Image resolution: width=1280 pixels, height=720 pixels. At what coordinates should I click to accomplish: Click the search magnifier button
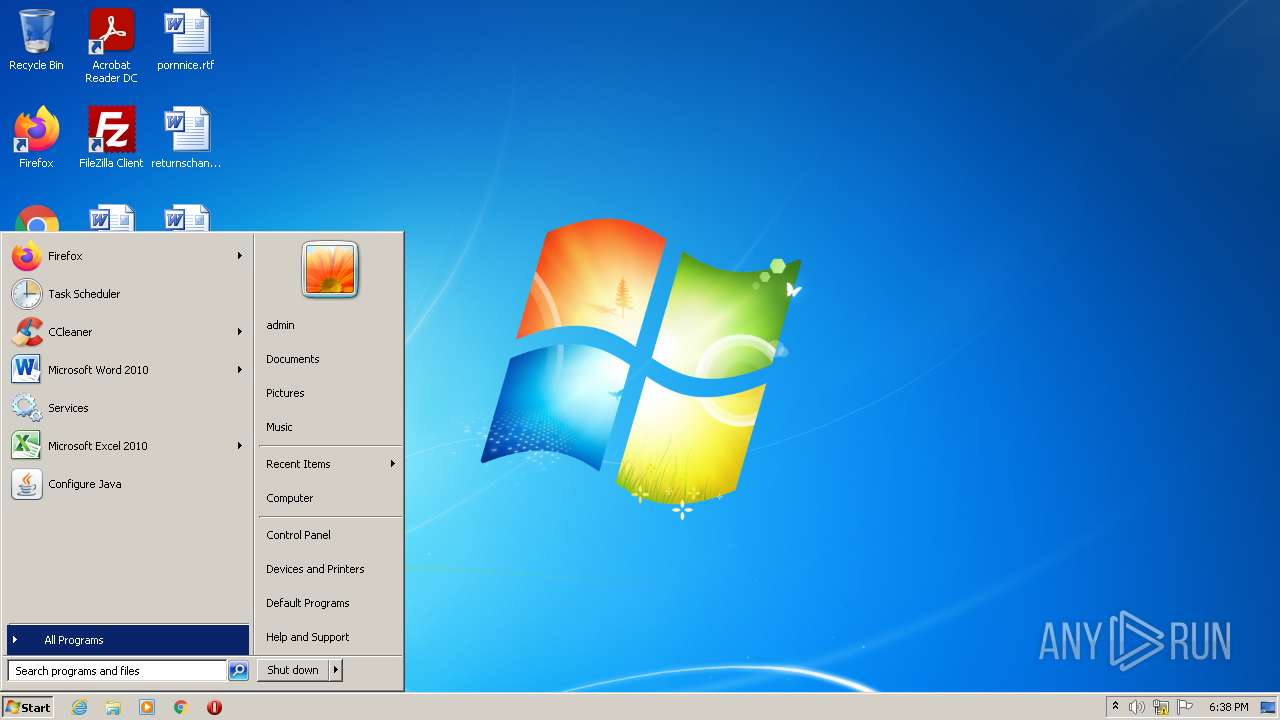coord(238,671)
